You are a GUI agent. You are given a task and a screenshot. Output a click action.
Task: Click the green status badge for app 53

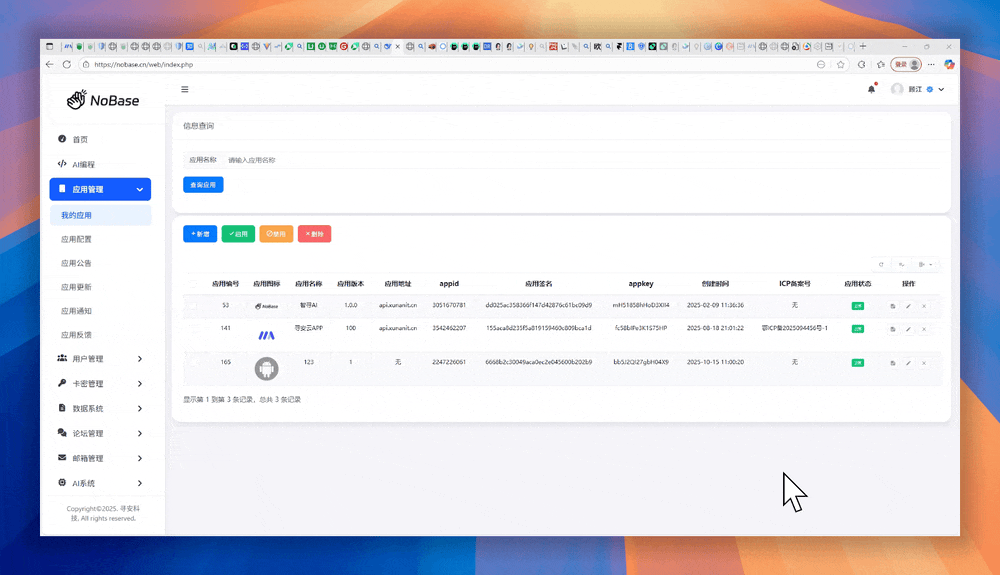(x=857, y=306)
